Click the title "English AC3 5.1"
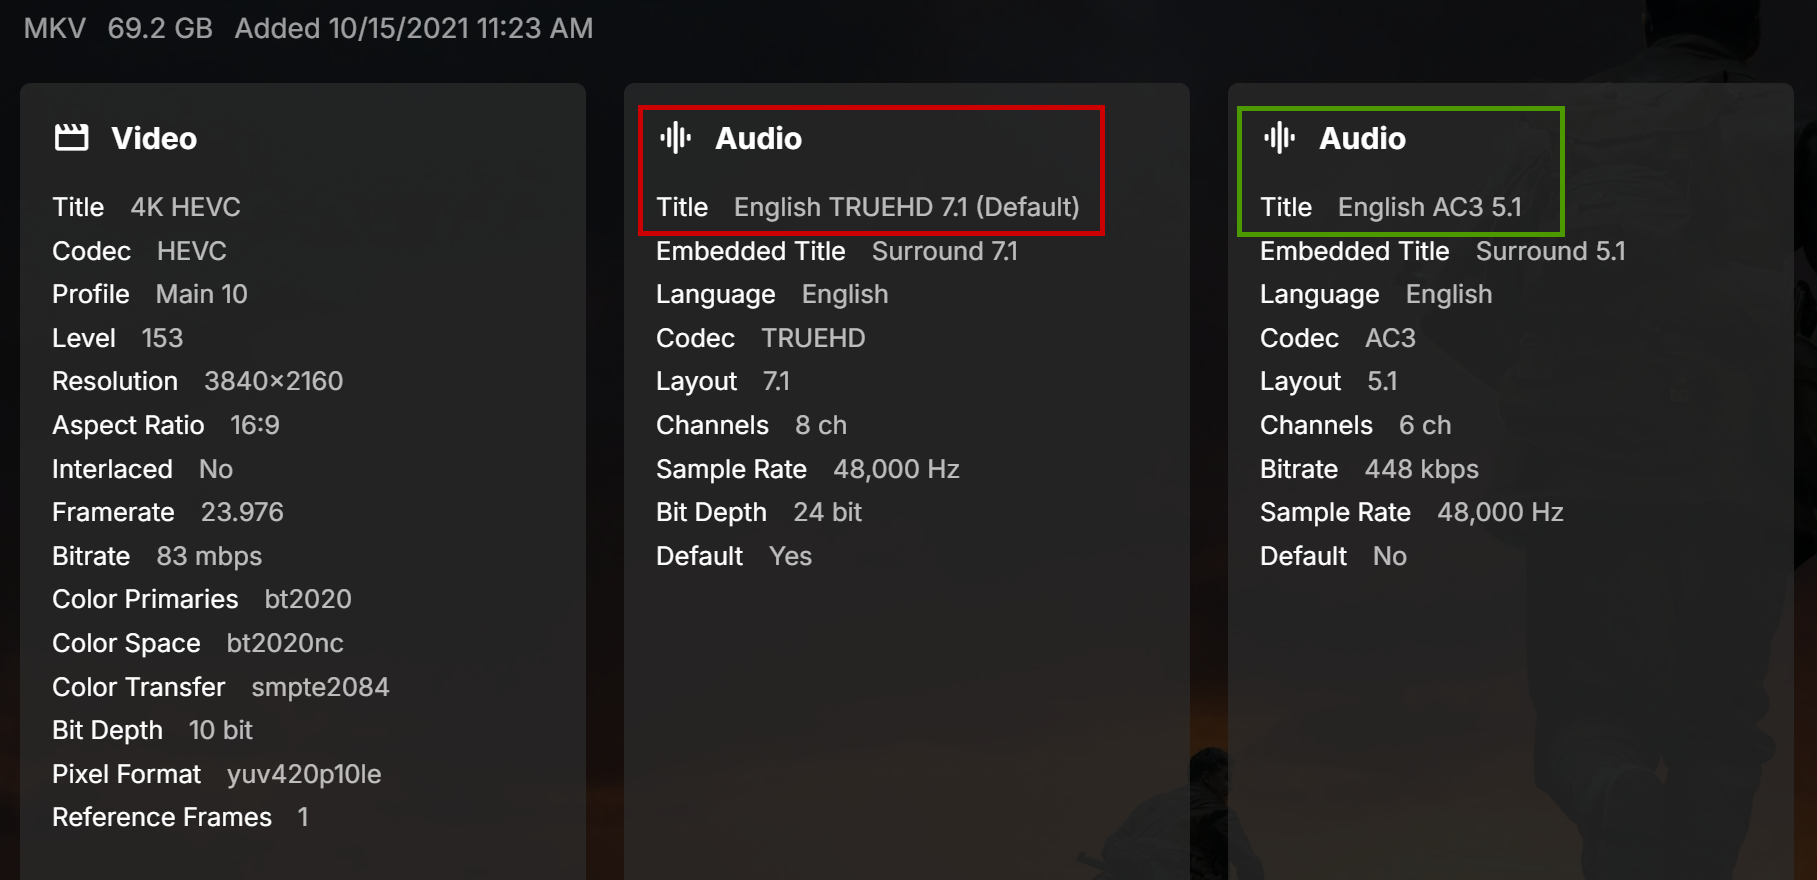Screen dimensions: 1817x880 click(x=1429, y=207)
